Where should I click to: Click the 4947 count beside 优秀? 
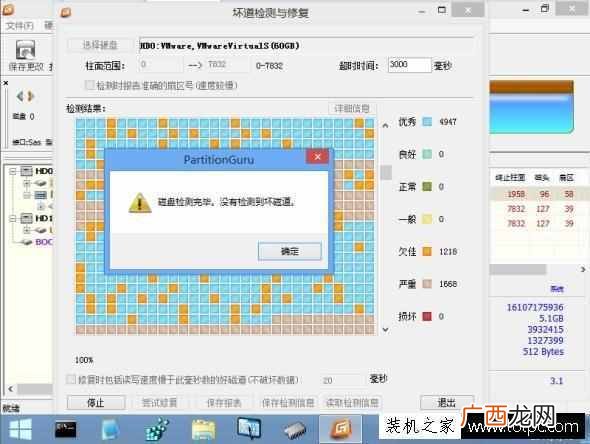[x=448, y=122]
